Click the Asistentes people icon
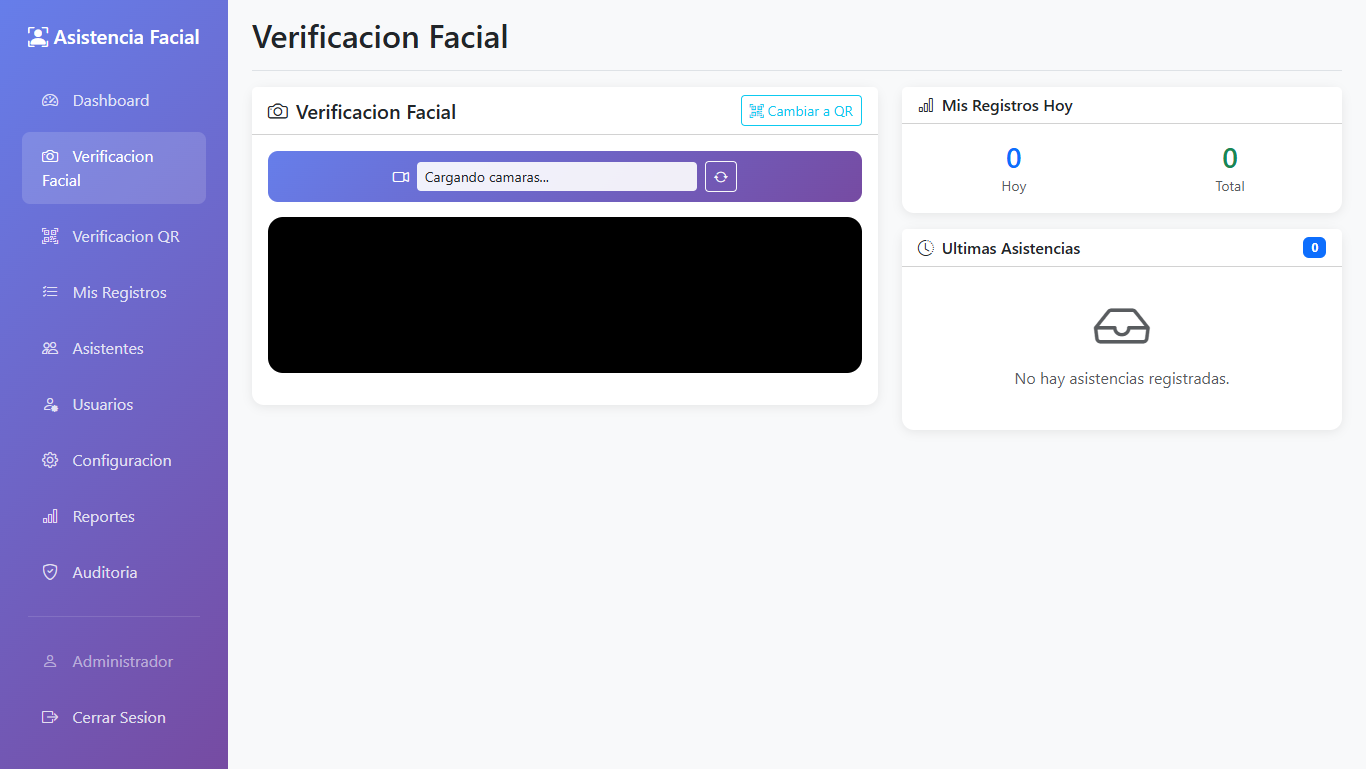The width and height of the screenshot is (1366, 769). tap(50, 349)
